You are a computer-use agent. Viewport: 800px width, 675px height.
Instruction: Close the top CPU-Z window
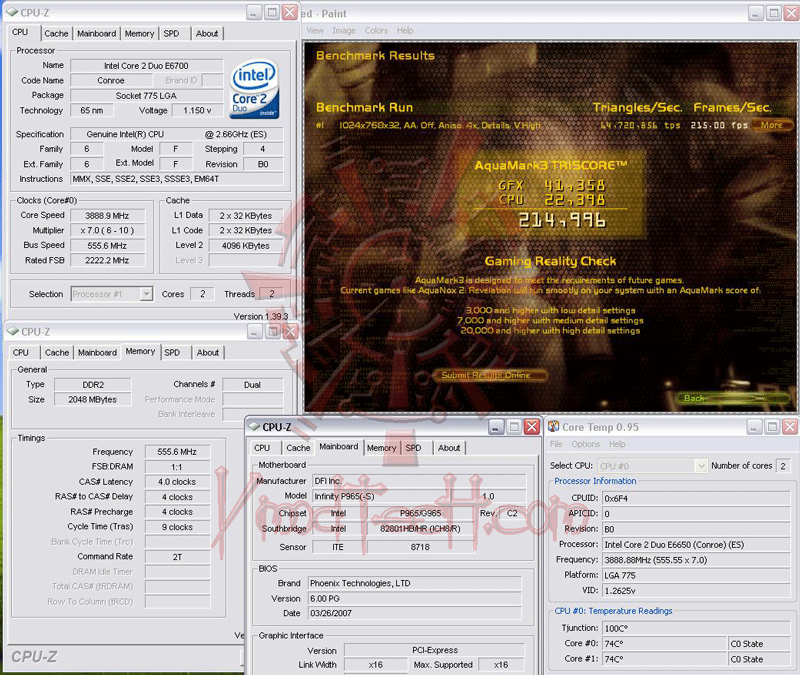(x=290, y=13)
